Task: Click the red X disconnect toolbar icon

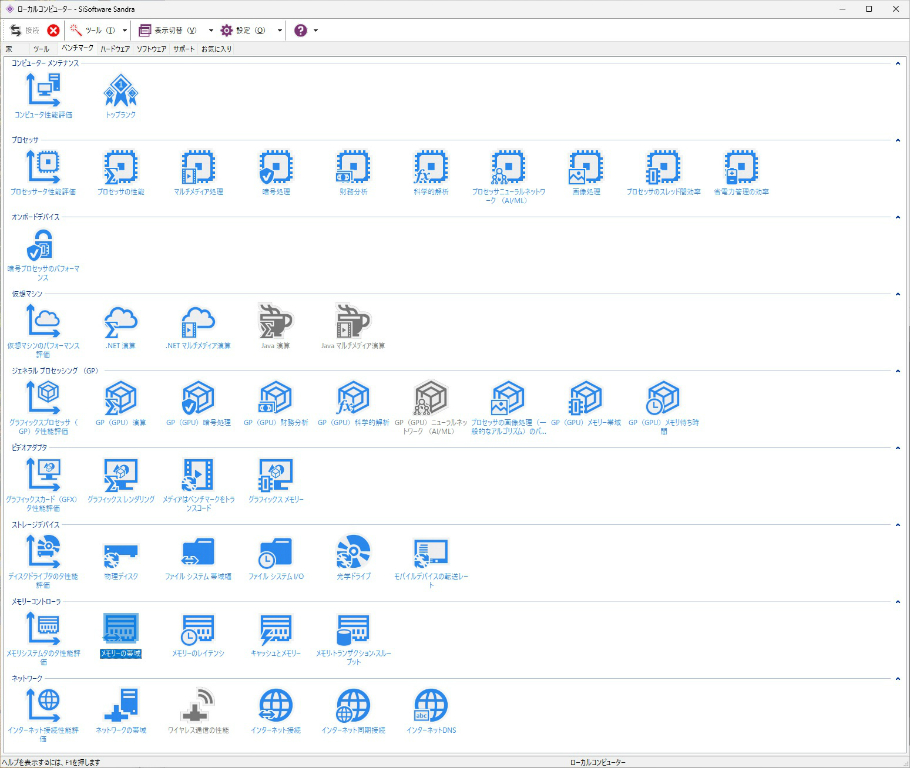Action: click(x=53, y=30)
